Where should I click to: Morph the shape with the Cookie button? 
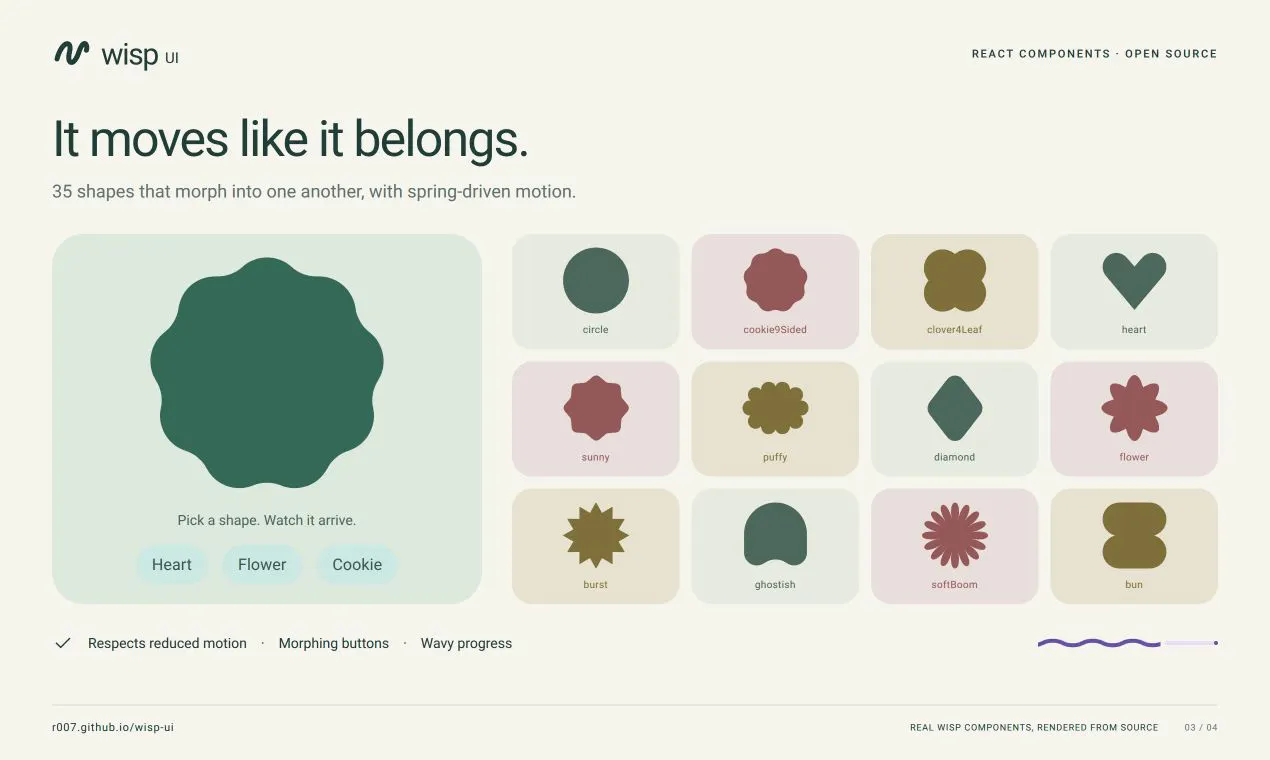357,565
